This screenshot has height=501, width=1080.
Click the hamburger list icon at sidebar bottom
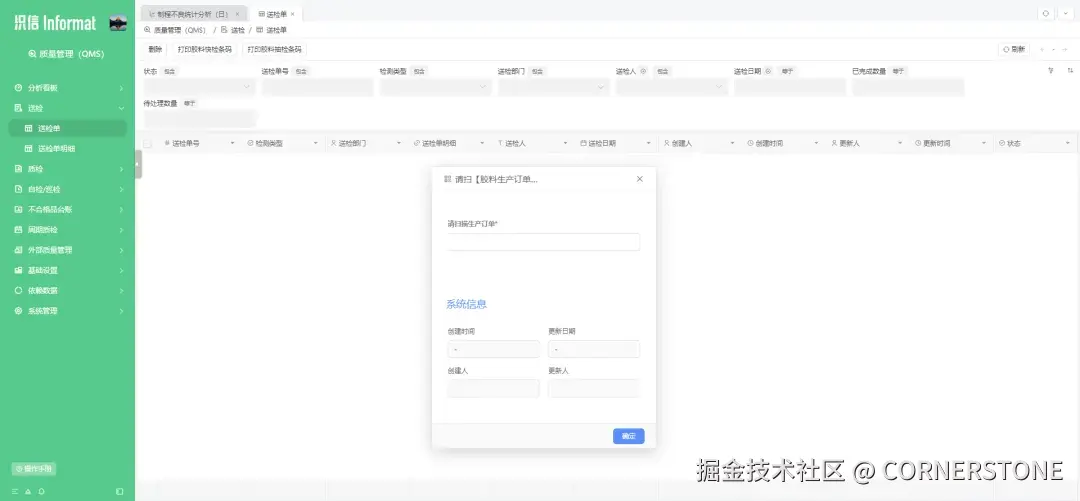pyautogui.click(x=15, y=491)
